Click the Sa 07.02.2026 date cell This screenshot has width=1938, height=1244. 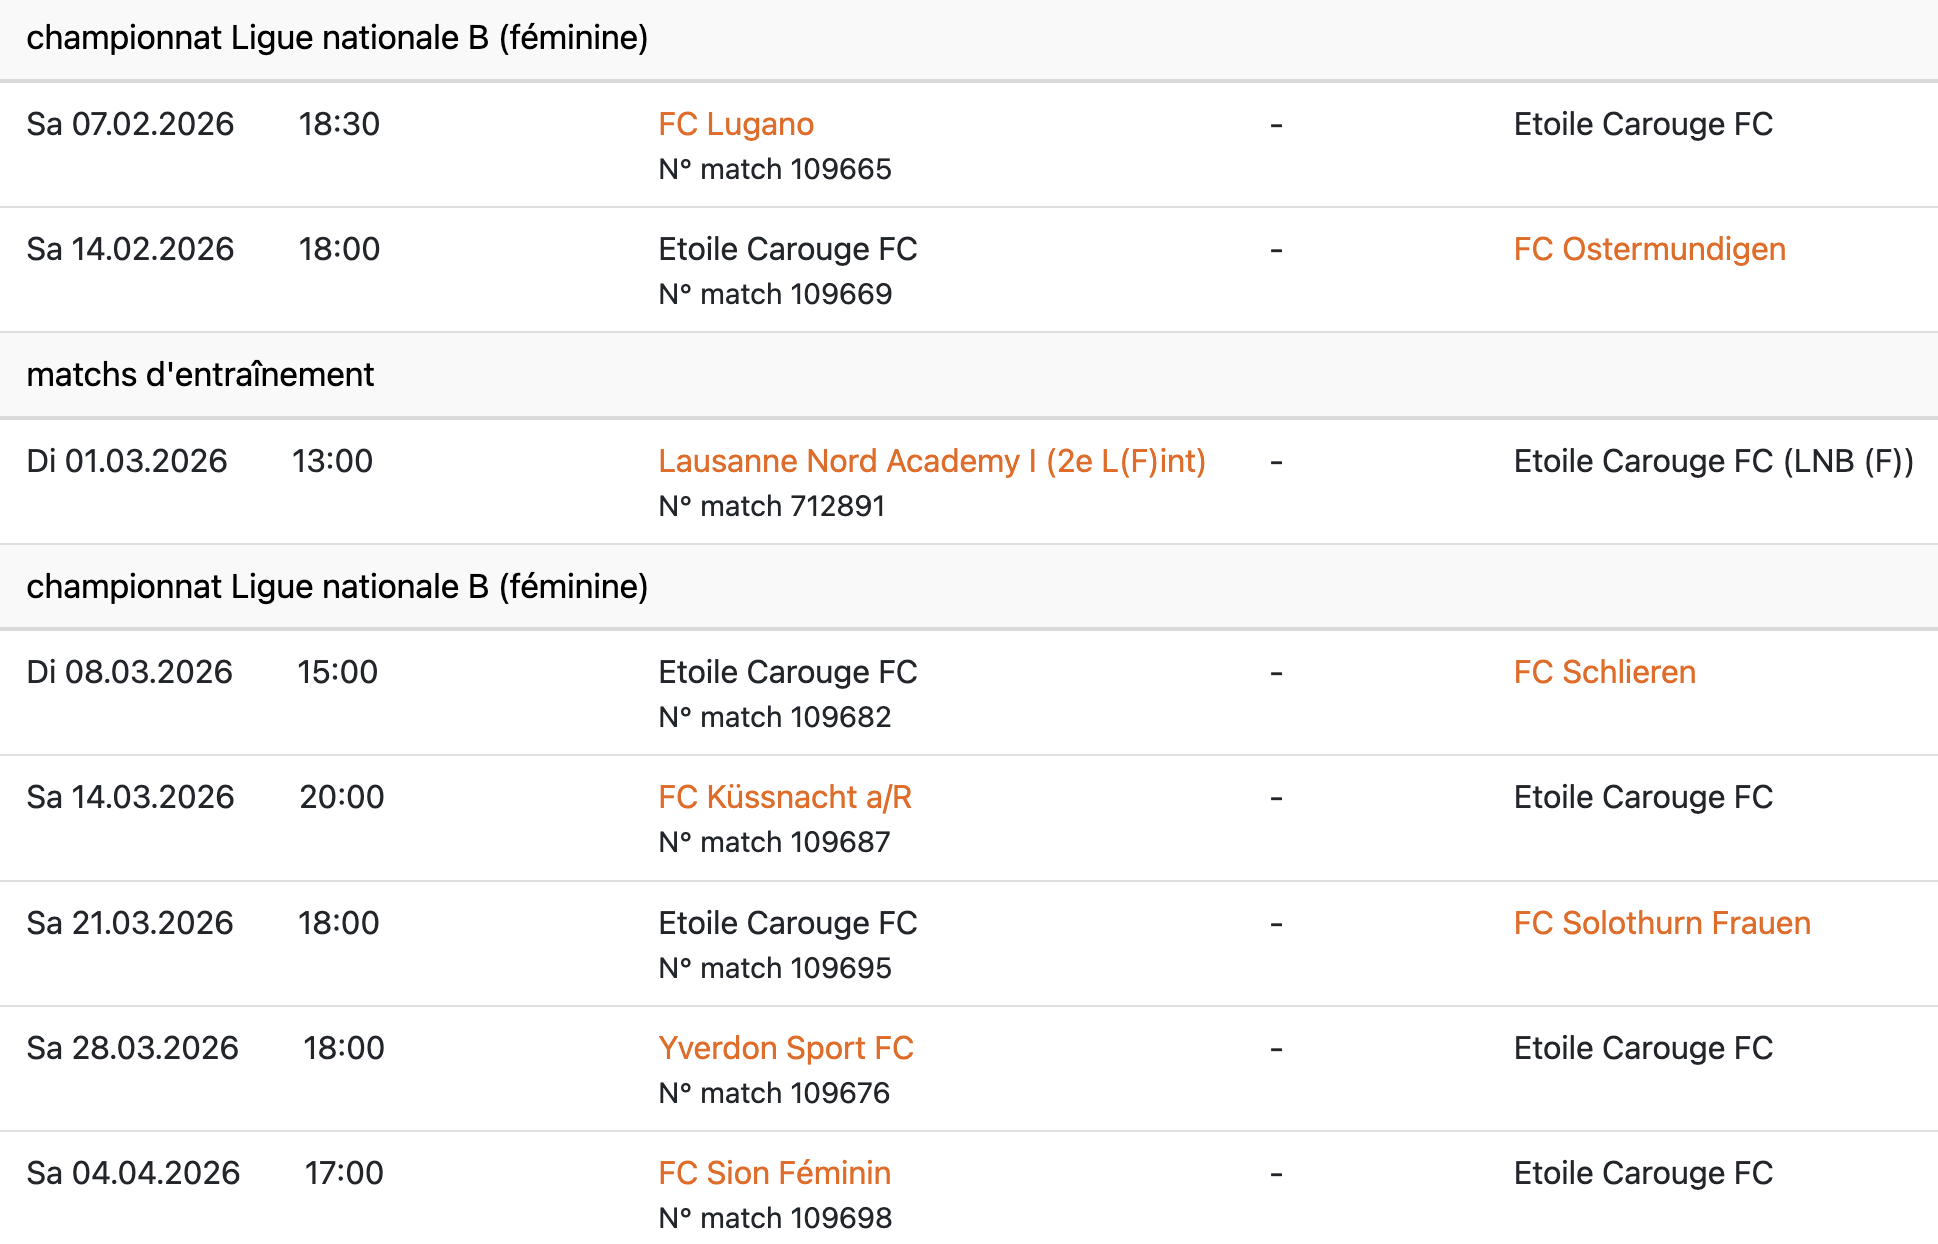(x=130, y=124)
